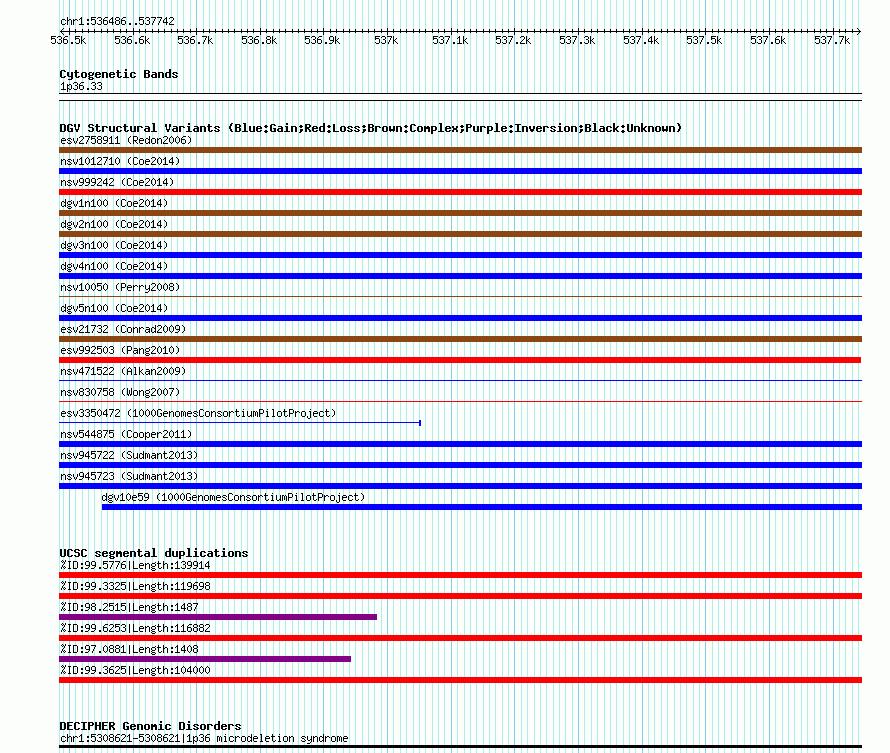The image size is (890, 753).
Task: Select nsv830758 (Wong2007) label
Action: (120, 392)
